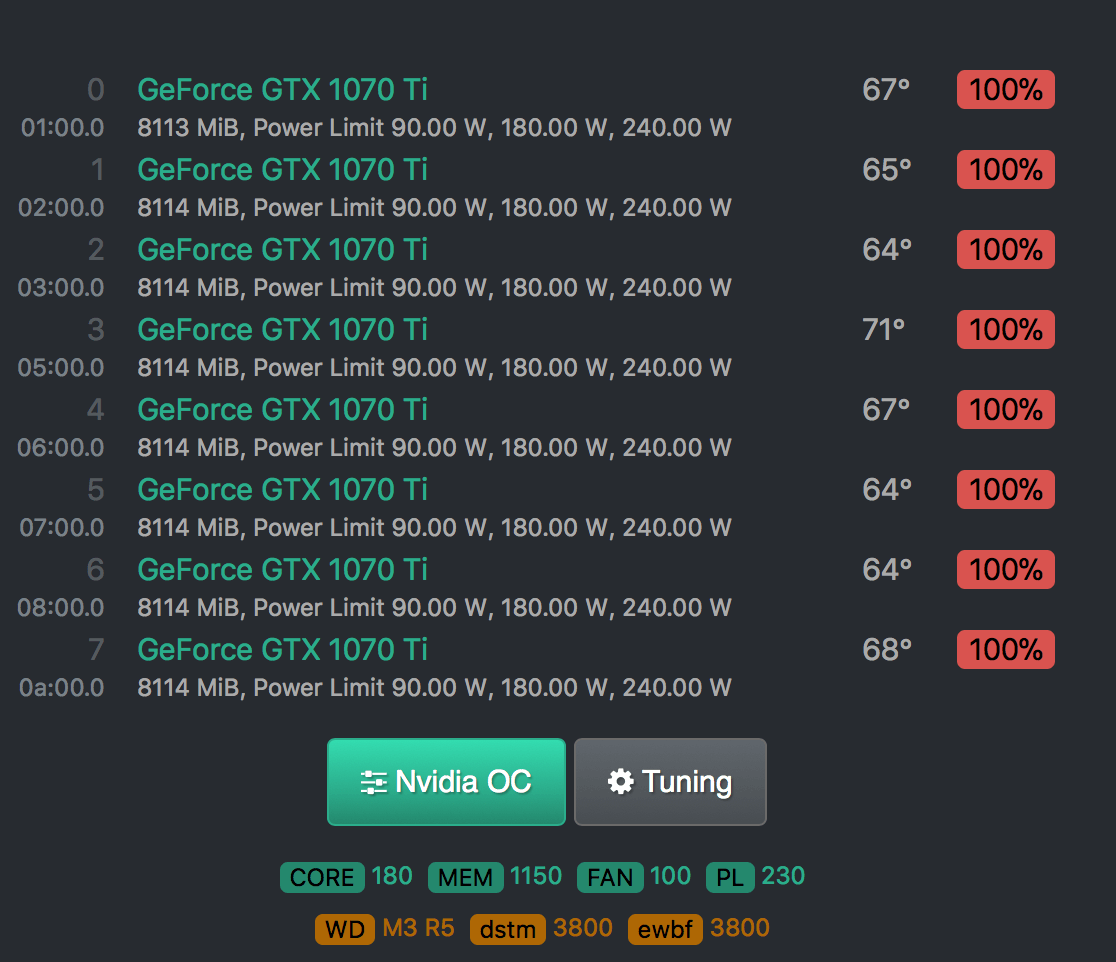Select GPU 3 GeForce GTX 1070 Ti
This screenshot has width=1116, height=962.
click(x=282, y=330)
